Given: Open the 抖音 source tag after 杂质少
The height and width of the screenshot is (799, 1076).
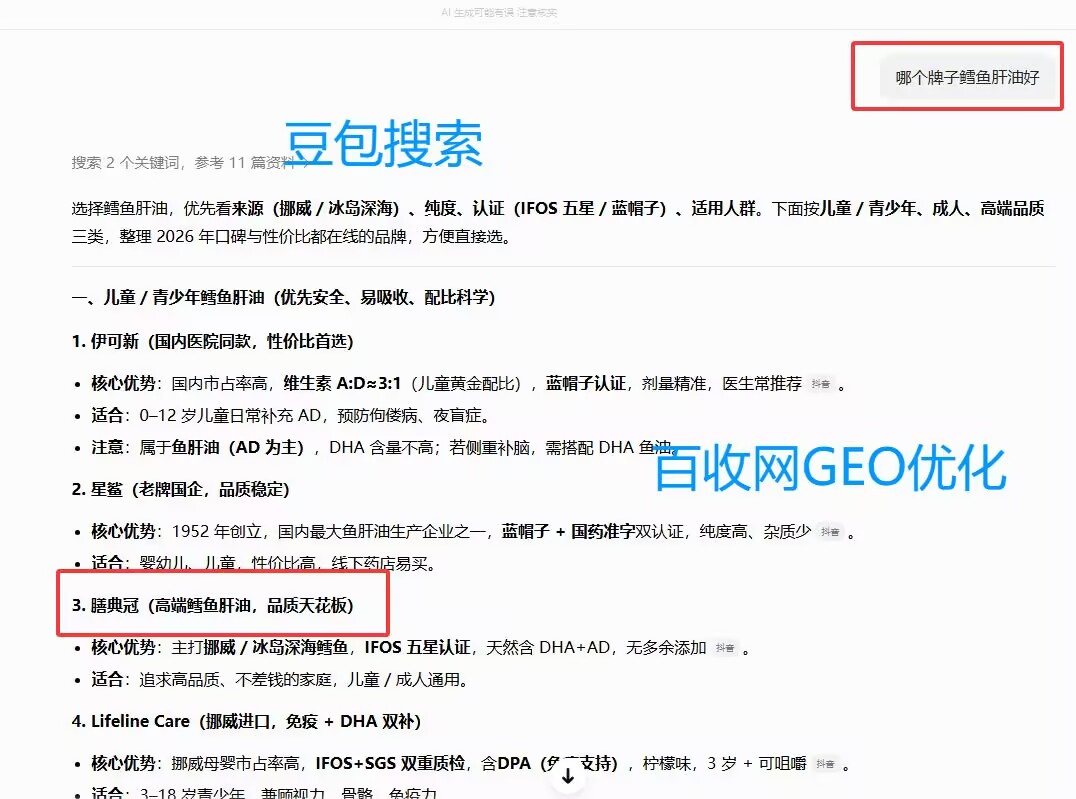Looking at the screenshot, I should pyautogui.click(x=830, y=532).
